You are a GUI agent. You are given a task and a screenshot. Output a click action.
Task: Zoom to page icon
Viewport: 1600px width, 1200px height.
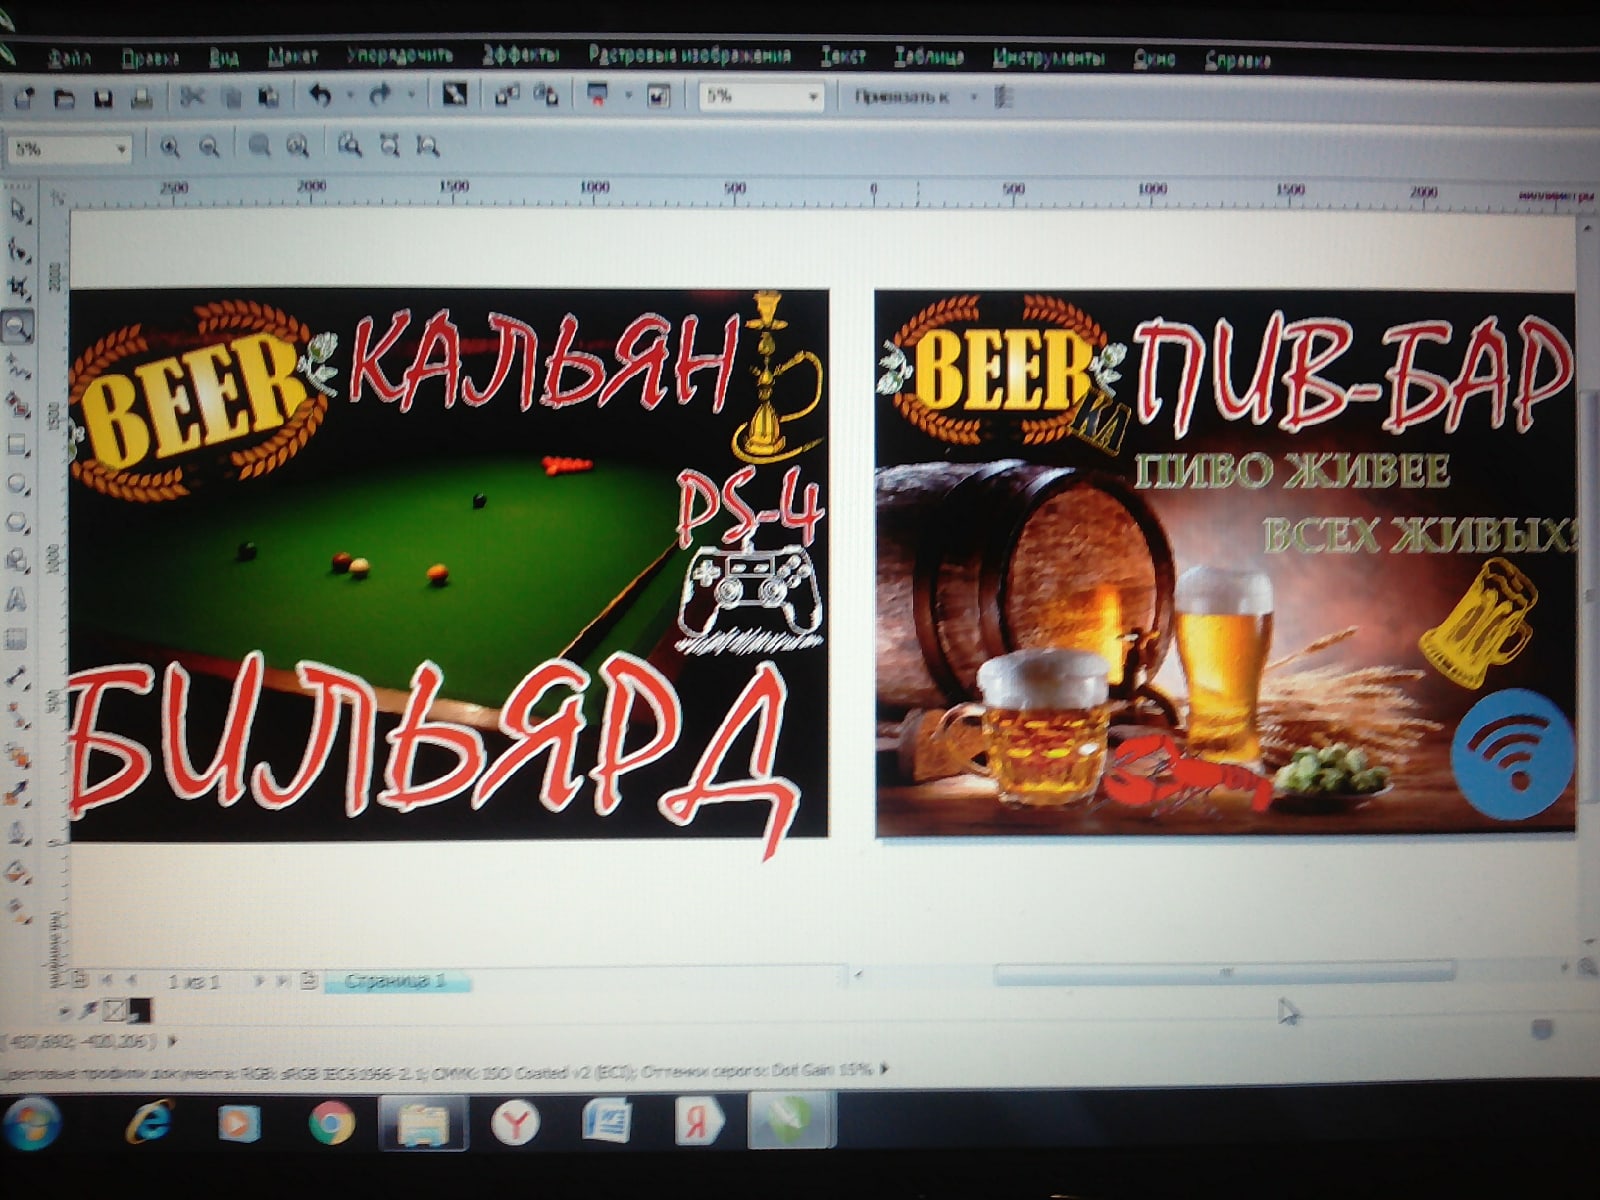tap(349, 146)
